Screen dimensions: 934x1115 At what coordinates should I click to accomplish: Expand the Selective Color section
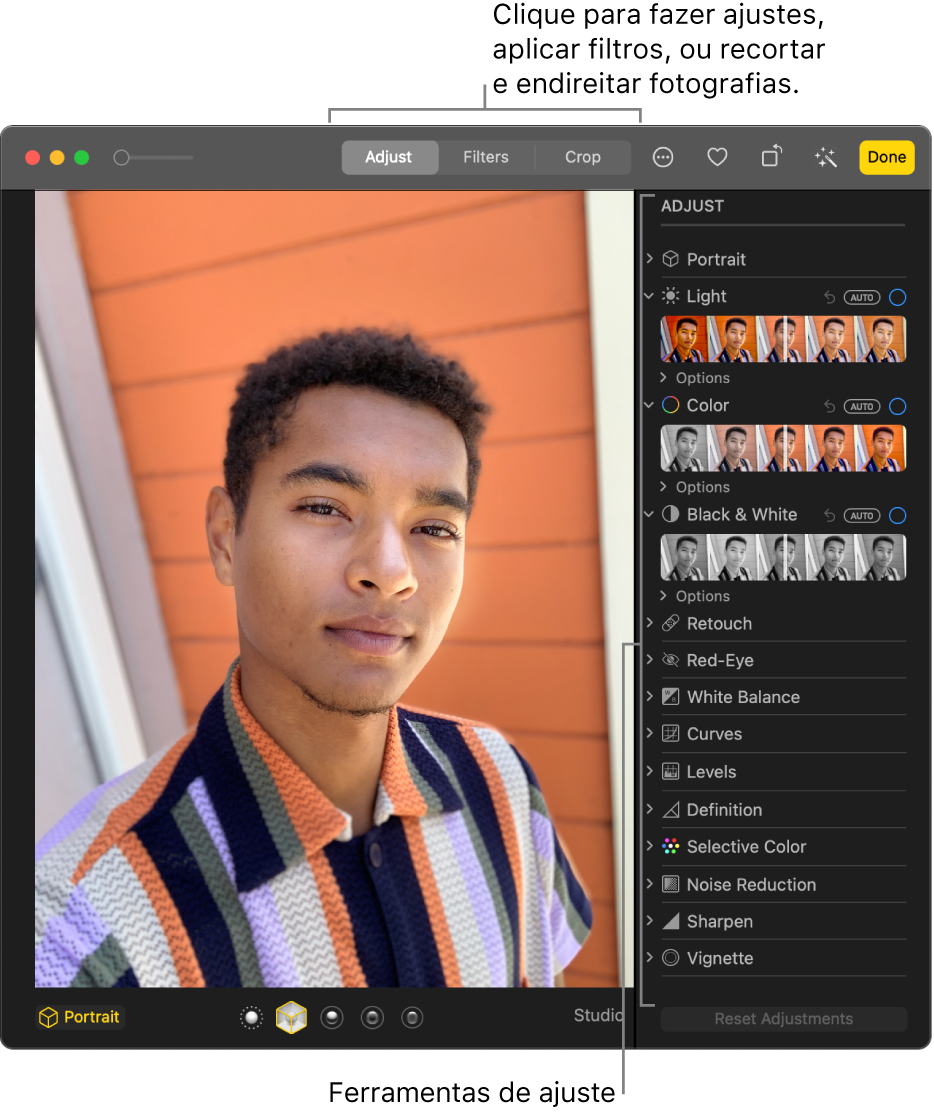(649, 845)
